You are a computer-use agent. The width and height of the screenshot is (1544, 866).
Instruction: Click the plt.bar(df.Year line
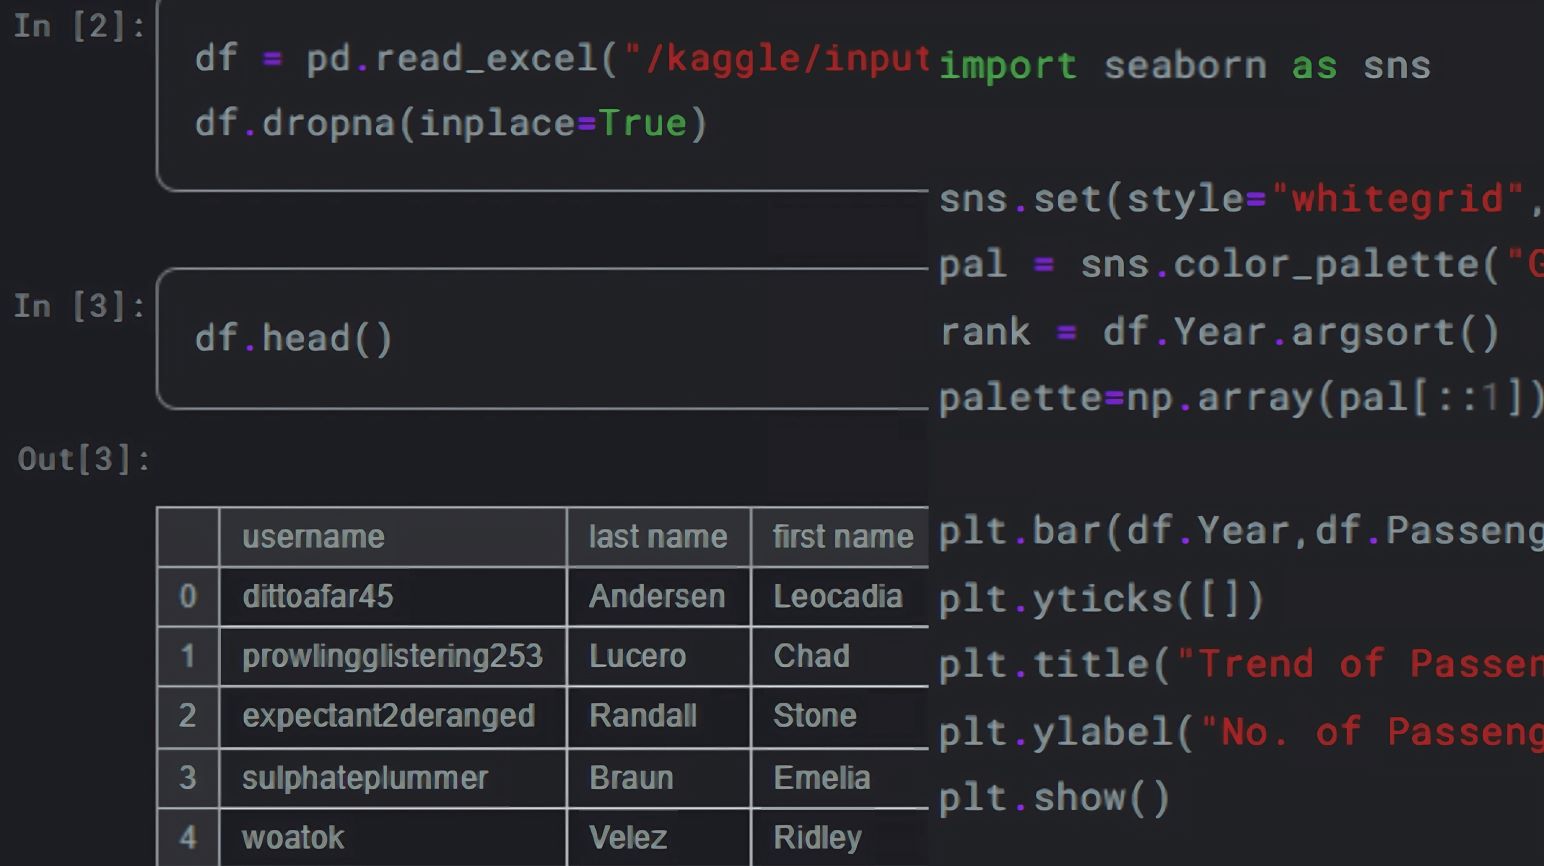click(x=1240, y=531)
